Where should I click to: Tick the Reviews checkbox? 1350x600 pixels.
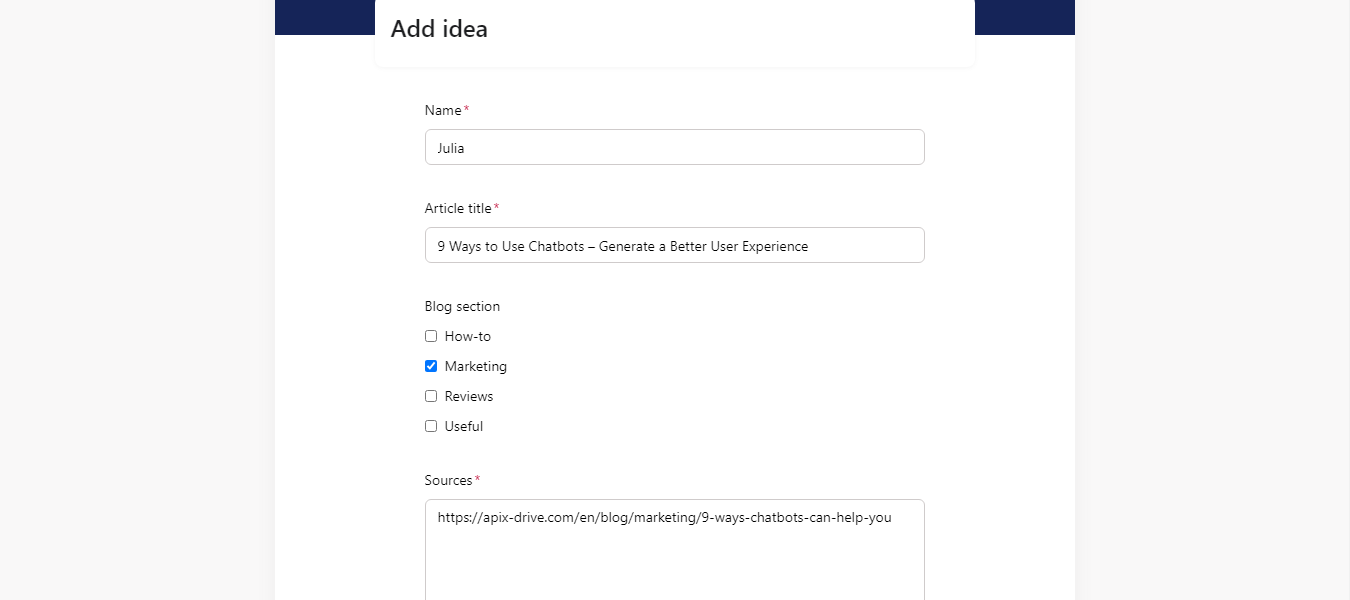431,396
